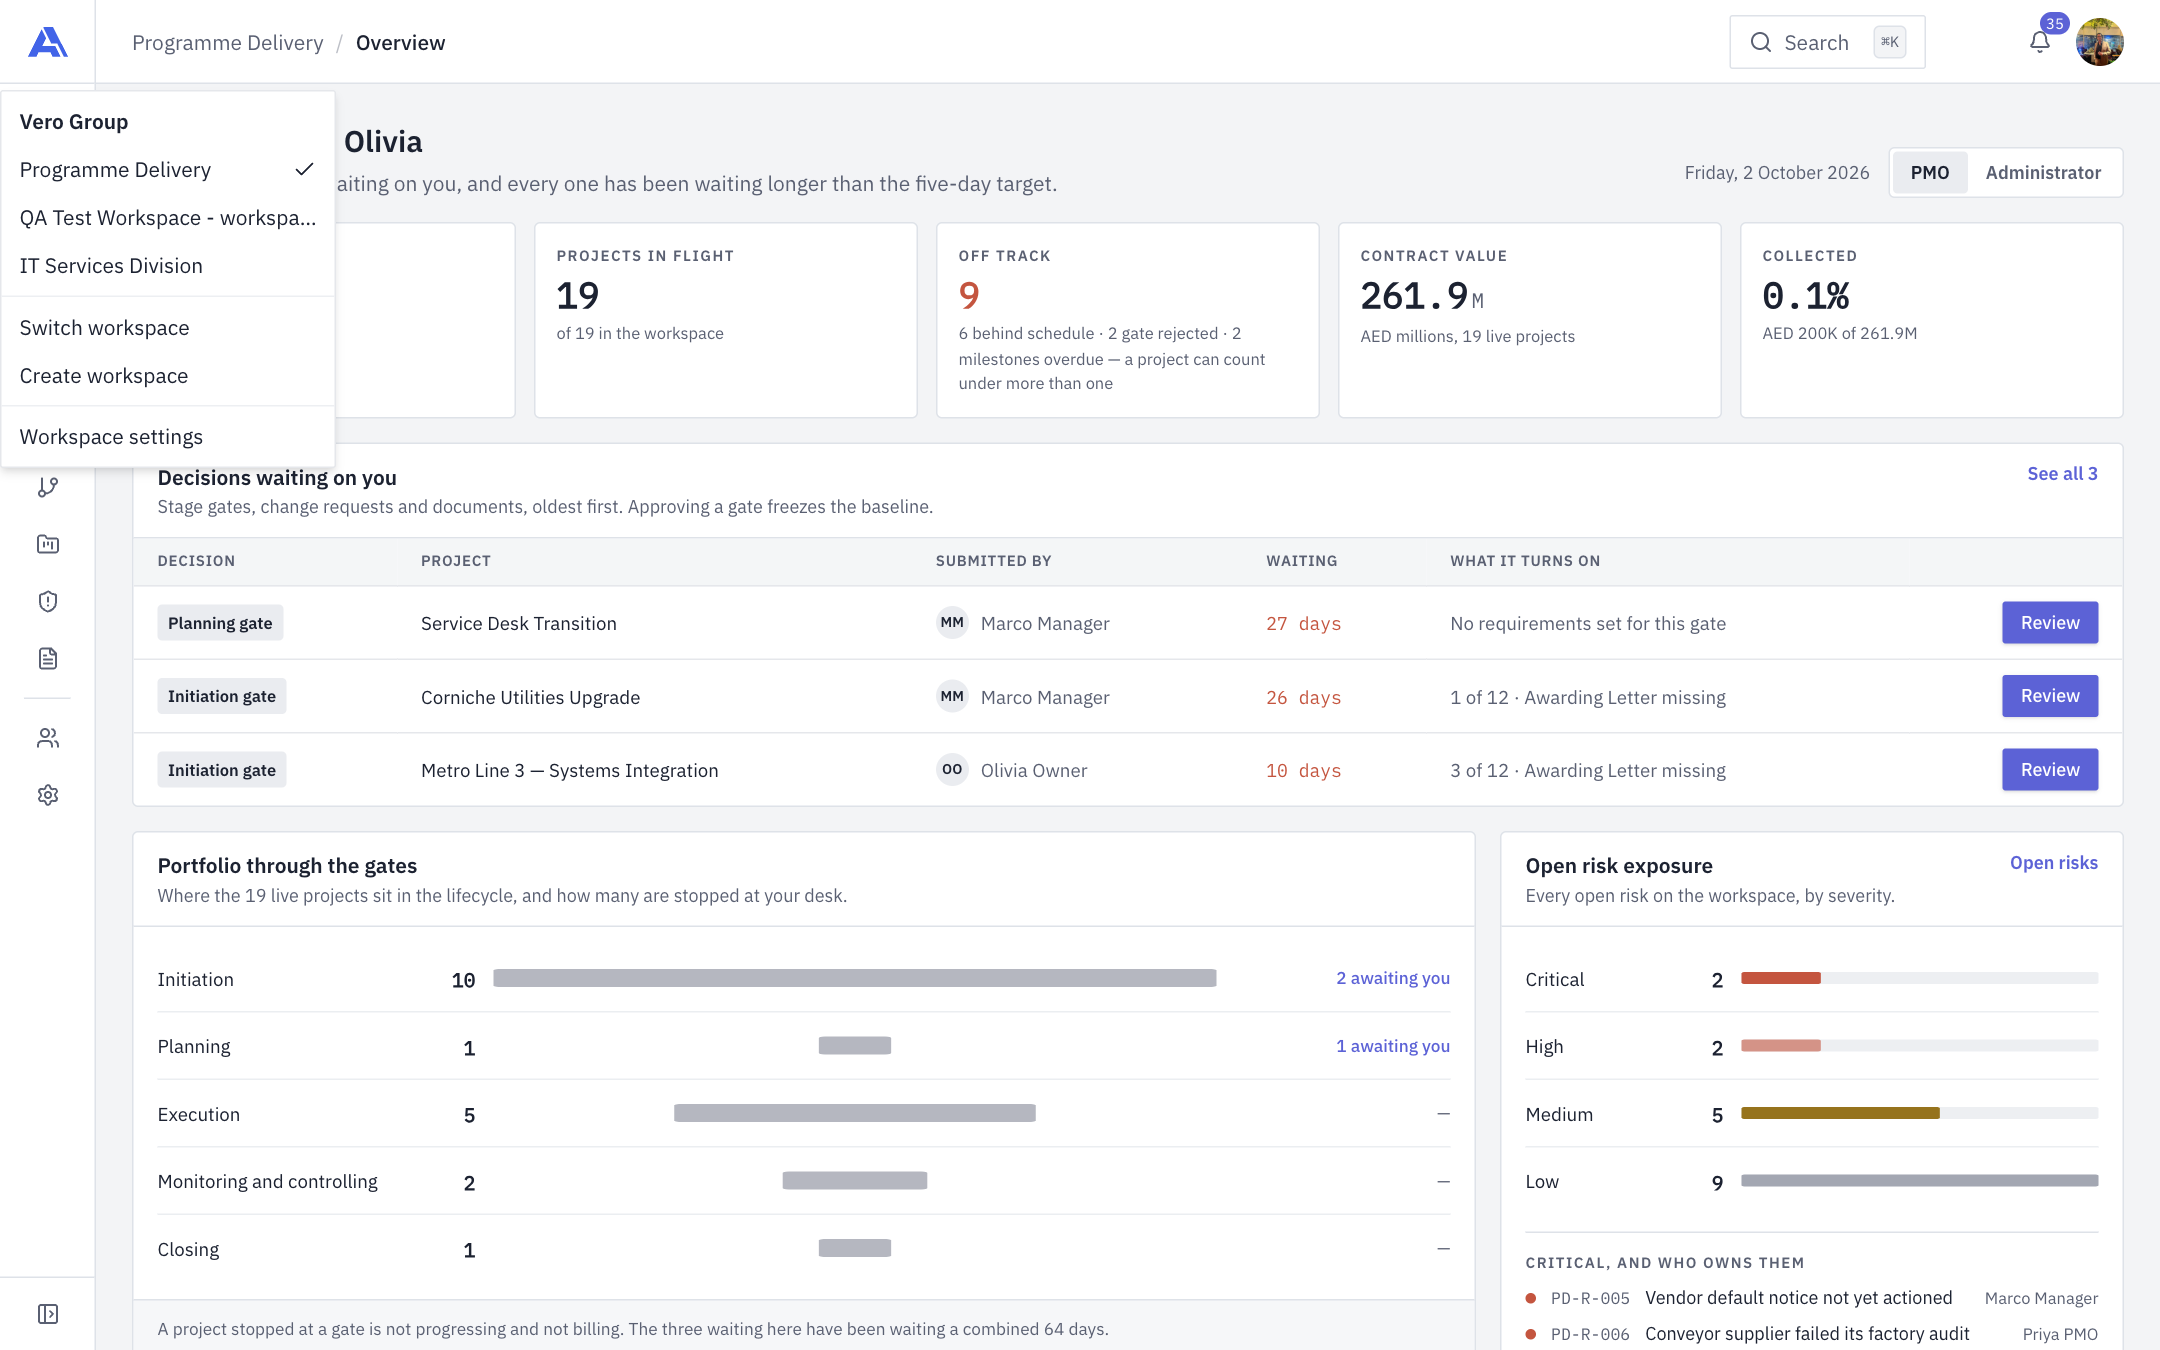Viewport: 2160px width, 1350px height.
Task: Open Workspace settings menu entry
Action: coord(168,437)
